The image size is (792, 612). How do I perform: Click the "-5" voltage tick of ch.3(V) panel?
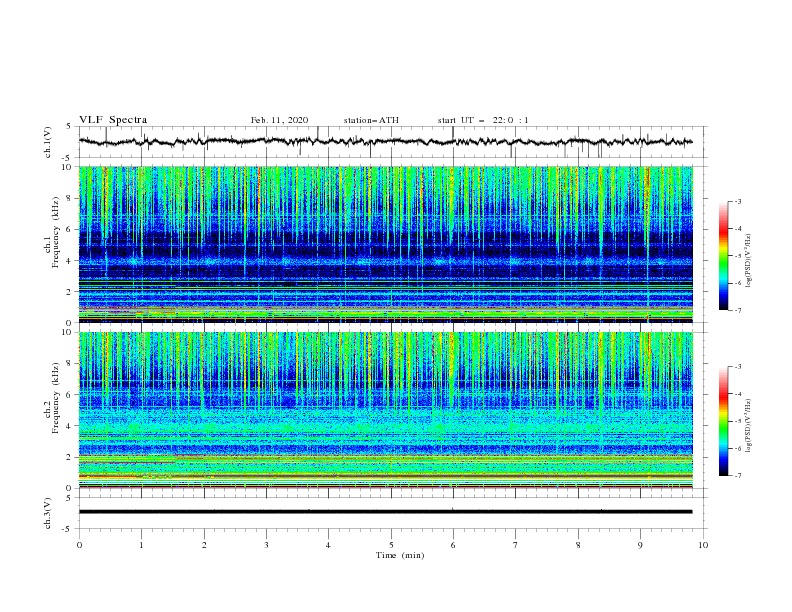click(x=67, y=529)
